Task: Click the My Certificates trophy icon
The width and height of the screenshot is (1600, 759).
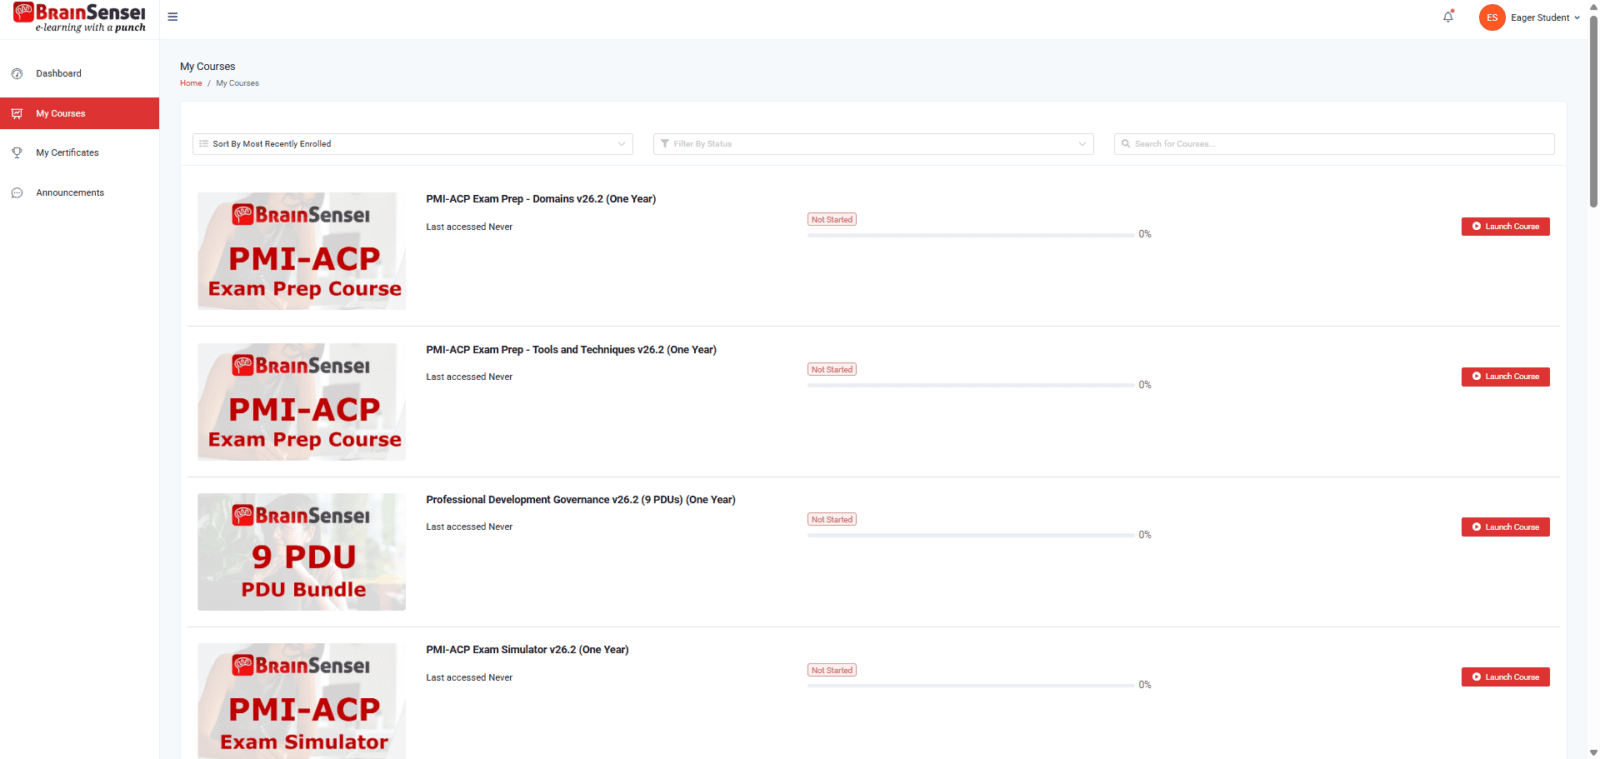Action: 17,153
